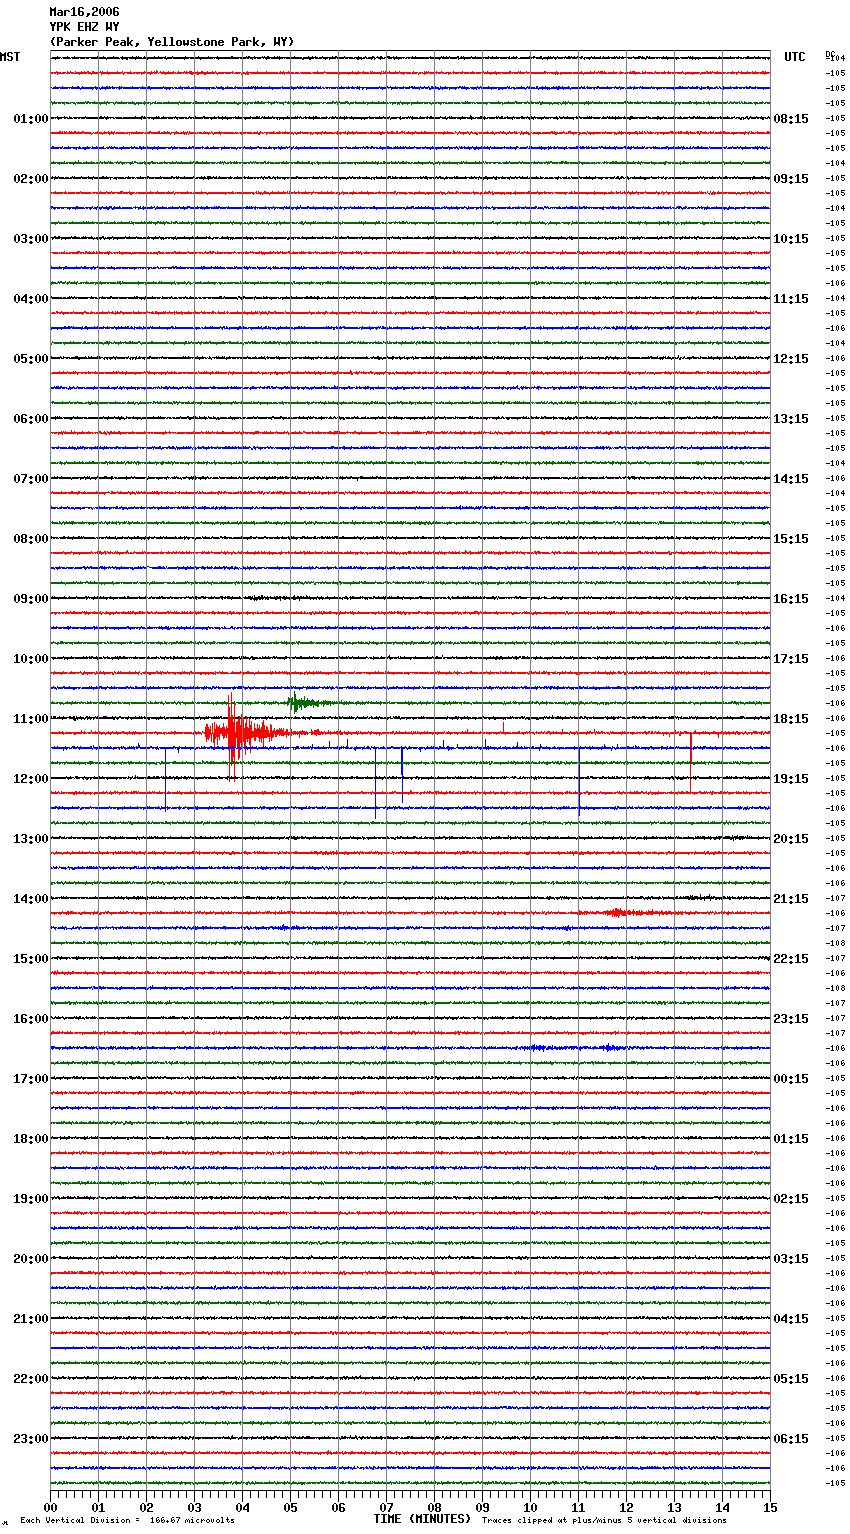Screen dimensions: 850x1534
Task: Click the 05:15 UTC time label
Action: coord(791,1379)
